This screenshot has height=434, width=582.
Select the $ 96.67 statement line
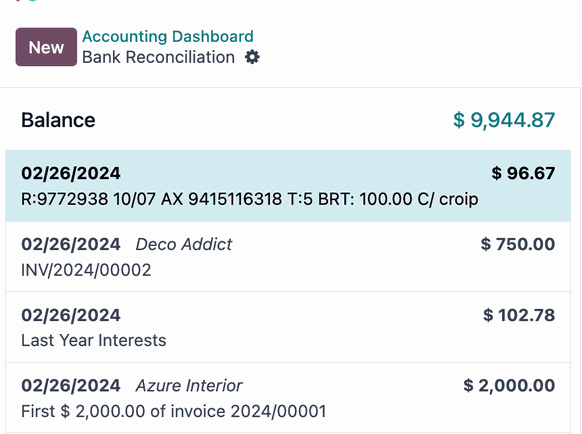click(288, 186)
